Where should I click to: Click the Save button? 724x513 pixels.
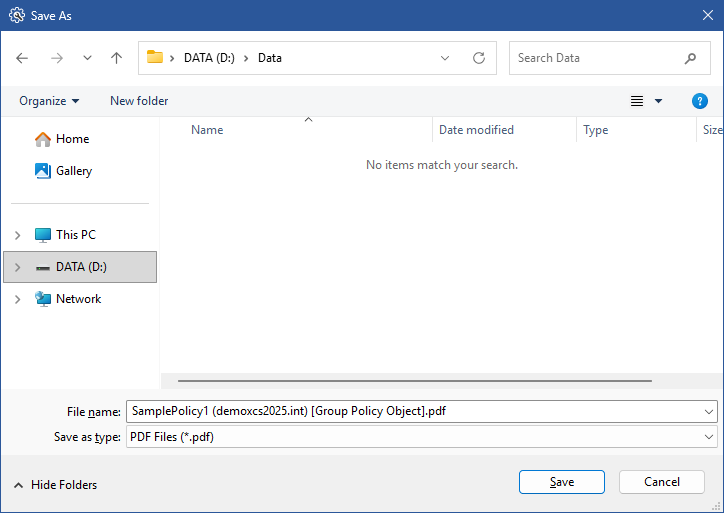(561, 482)
